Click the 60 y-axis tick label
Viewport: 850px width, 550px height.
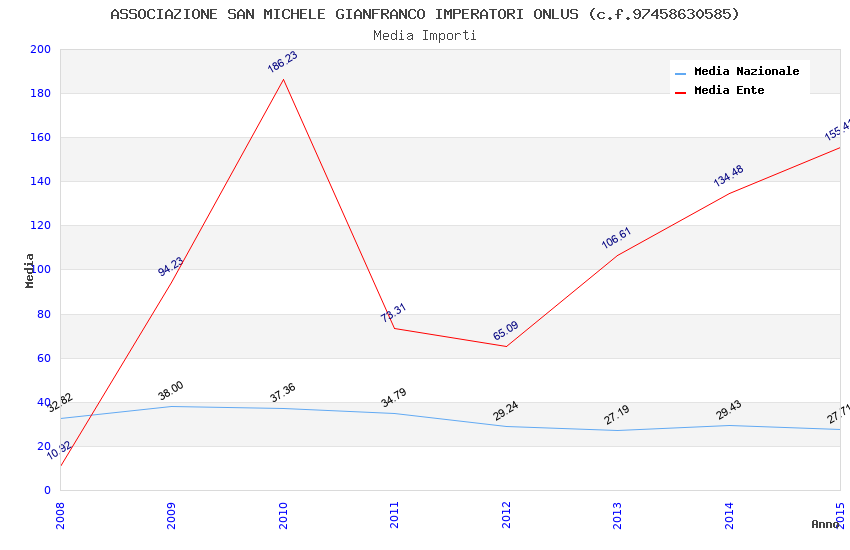(x=44, y=358)
